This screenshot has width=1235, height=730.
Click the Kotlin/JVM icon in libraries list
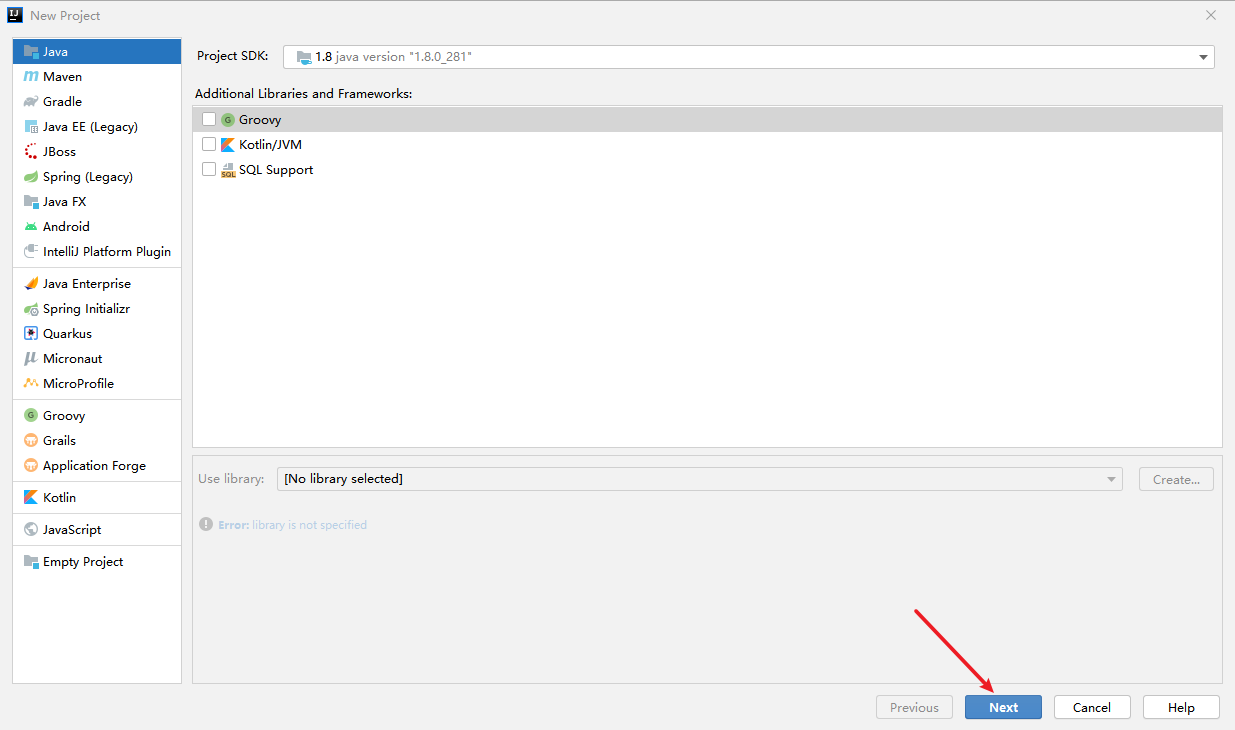point(227,144)
